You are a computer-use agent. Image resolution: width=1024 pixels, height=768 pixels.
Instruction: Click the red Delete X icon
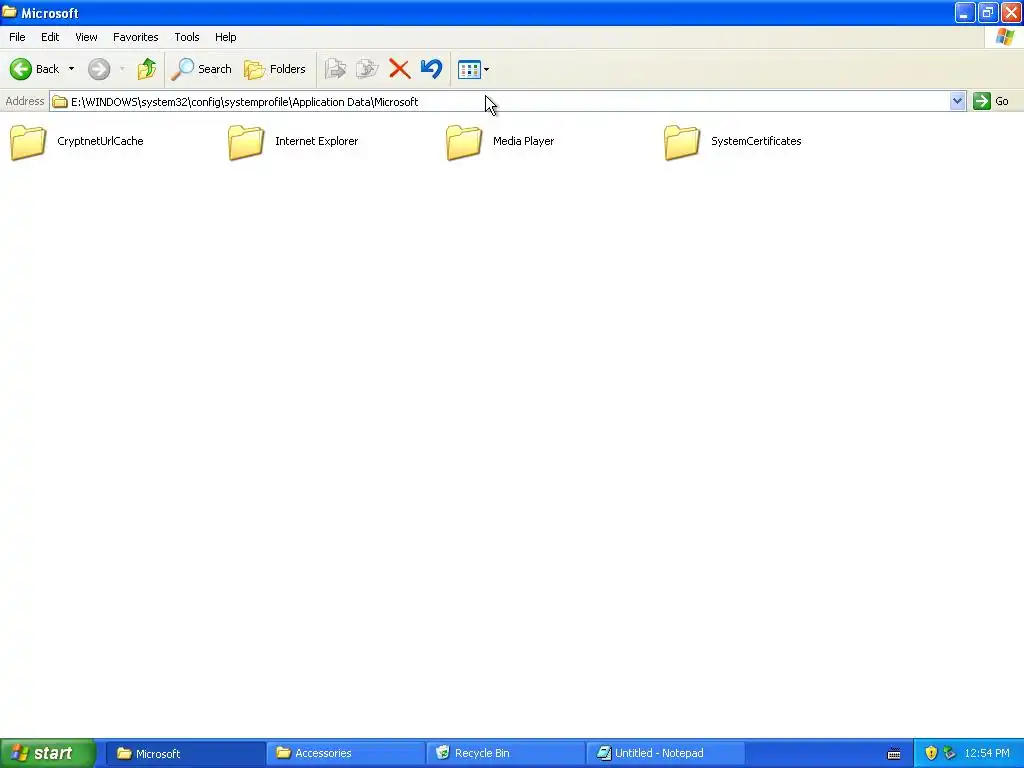[x=400, y=69]
